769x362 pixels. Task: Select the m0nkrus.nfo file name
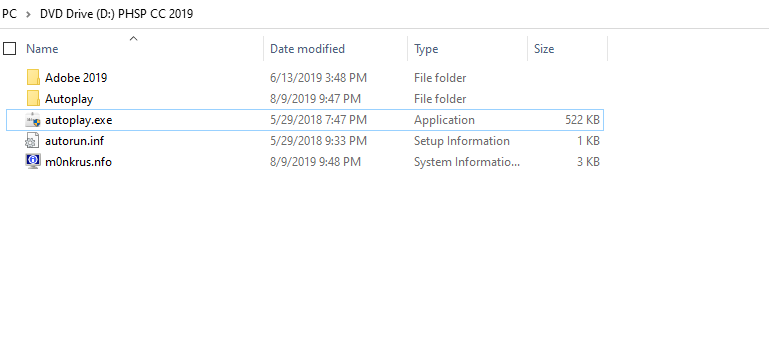point(78,162)
